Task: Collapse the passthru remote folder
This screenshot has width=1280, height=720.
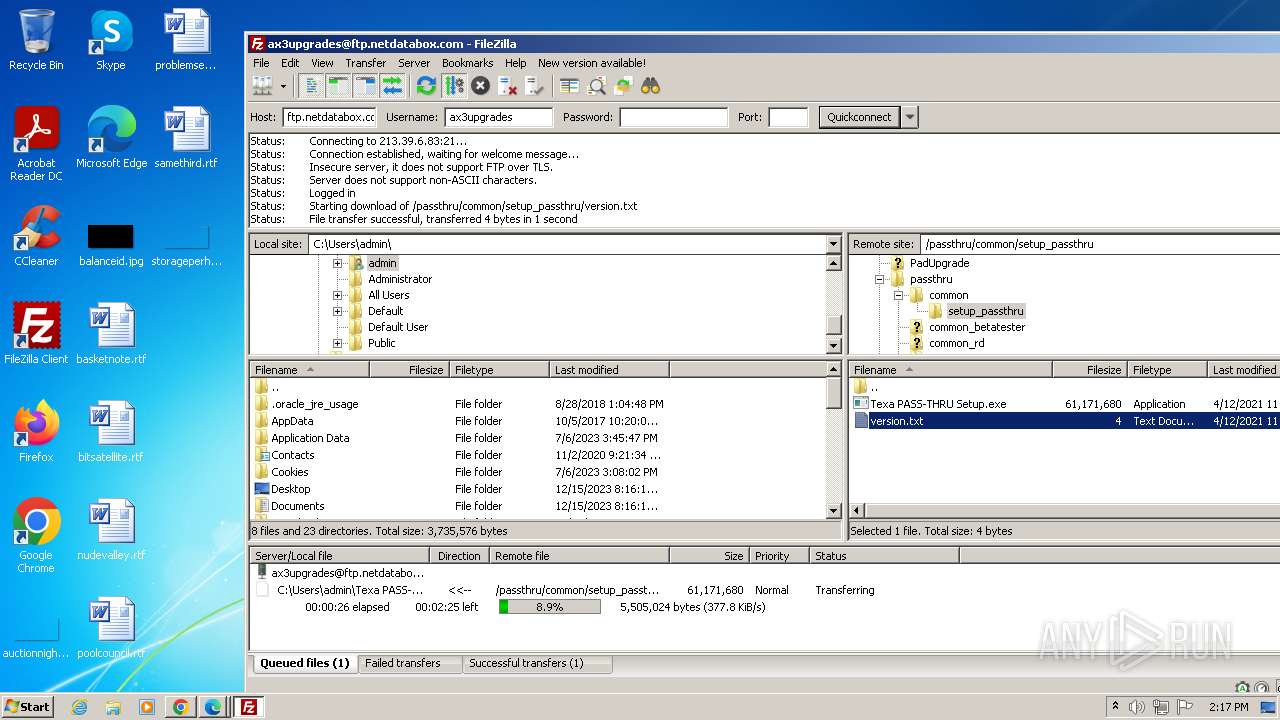Action: (879, 279)
